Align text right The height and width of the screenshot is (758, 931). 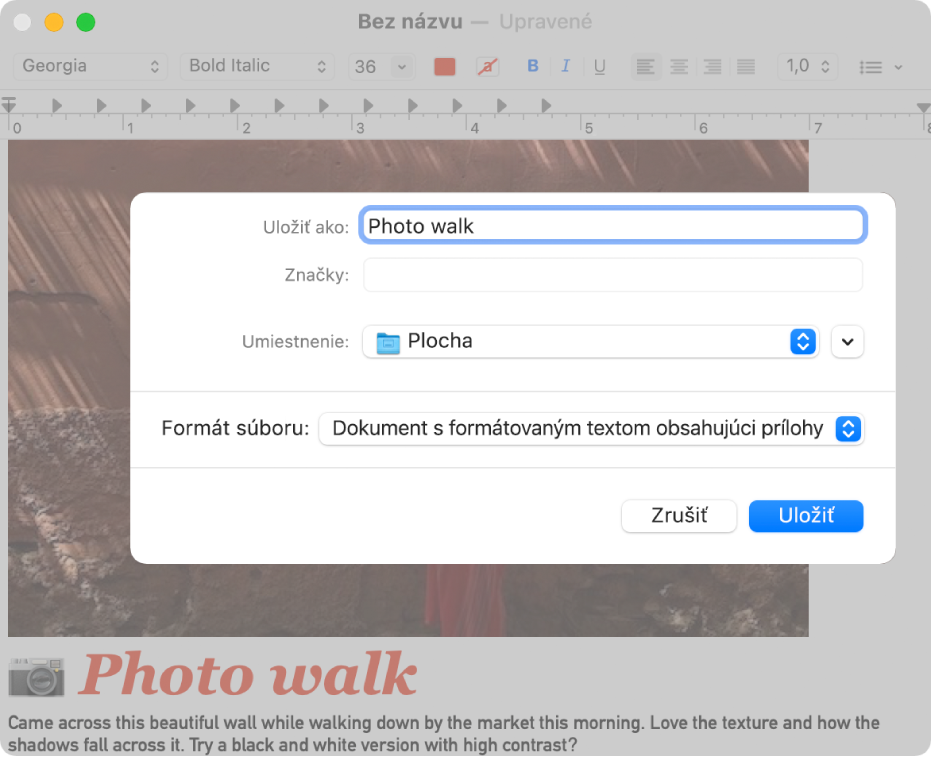tap(712, 66)
